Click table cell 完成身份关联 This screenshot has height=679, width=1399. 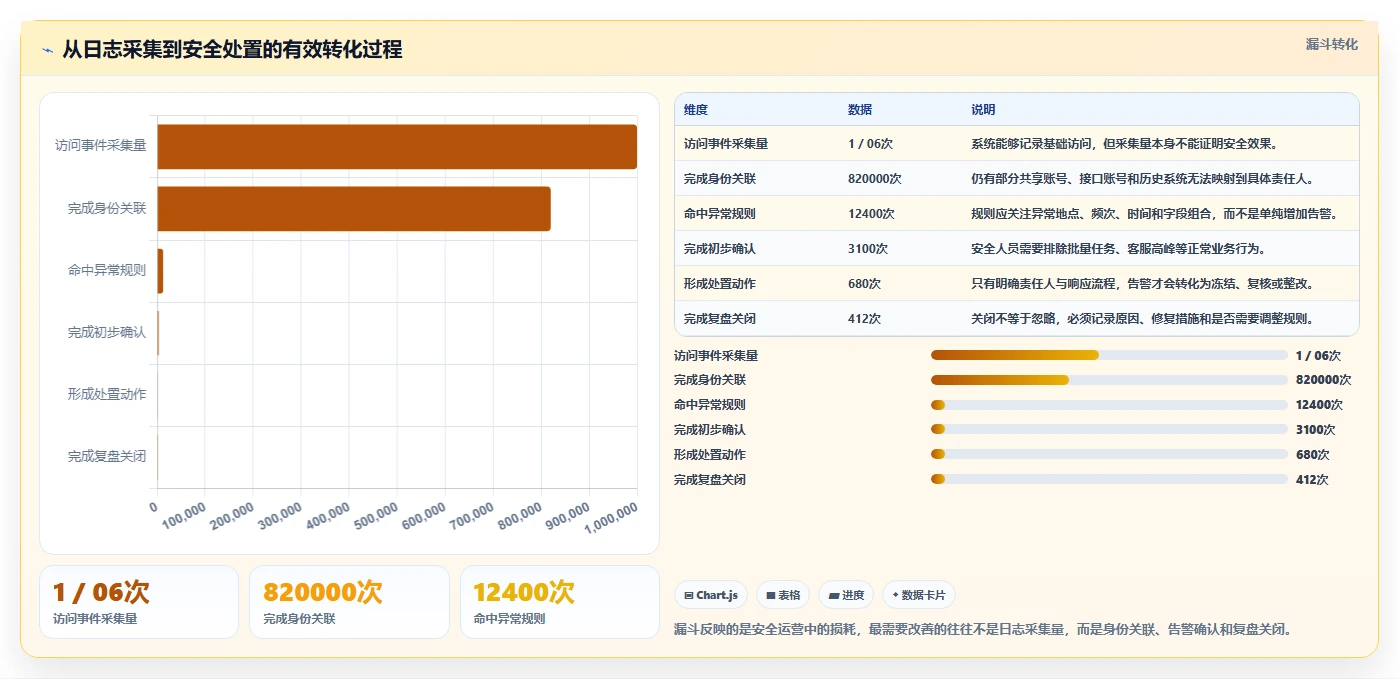coord(720,179)
